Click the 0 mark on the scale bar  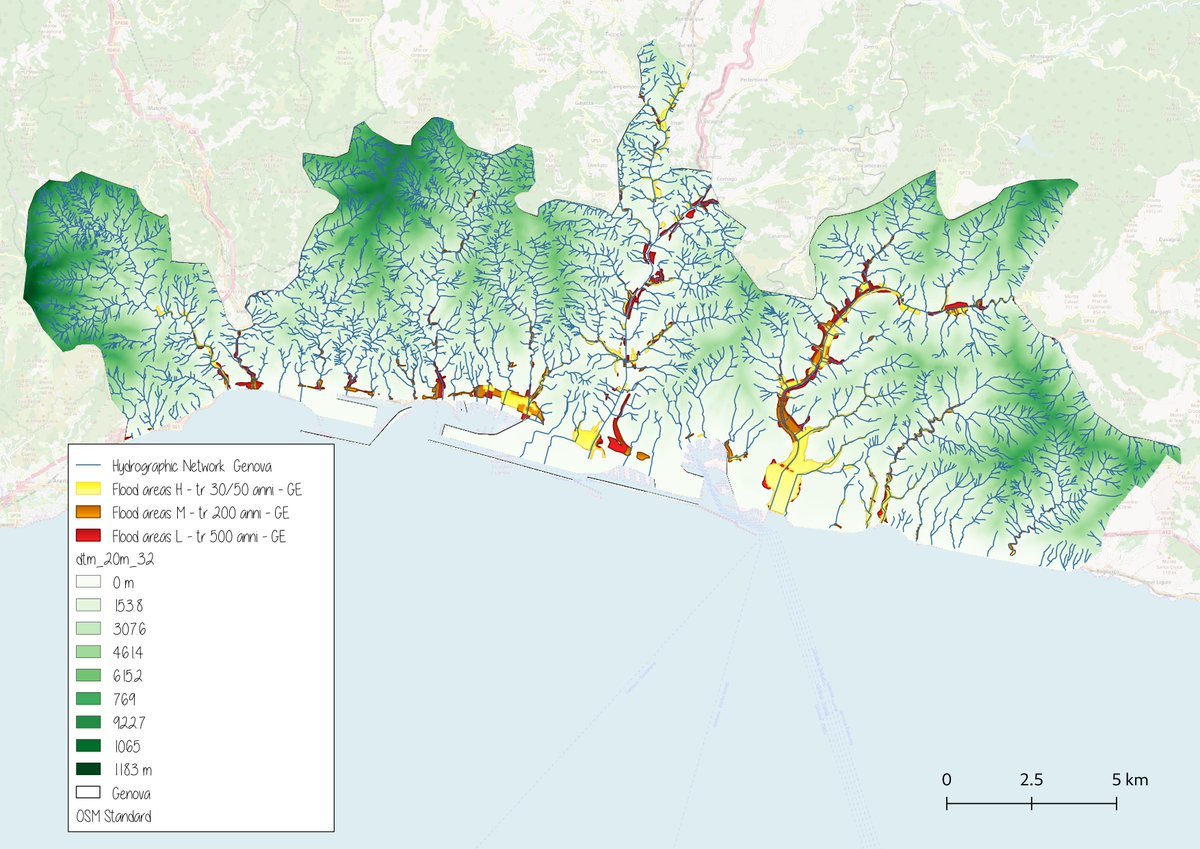[x=946, y=779]
